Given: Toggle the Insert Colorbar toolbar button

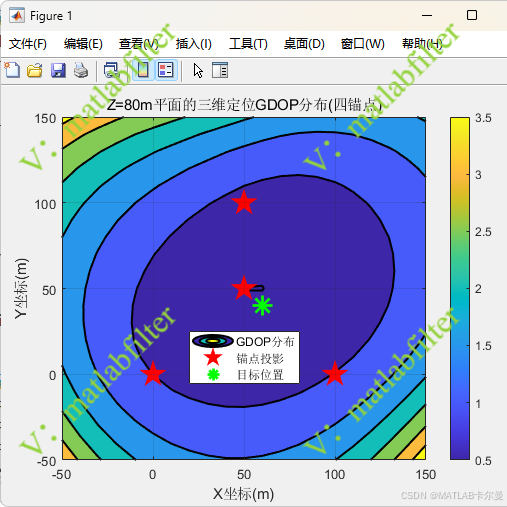Looking at the screenshot, I should coord(143,70).
